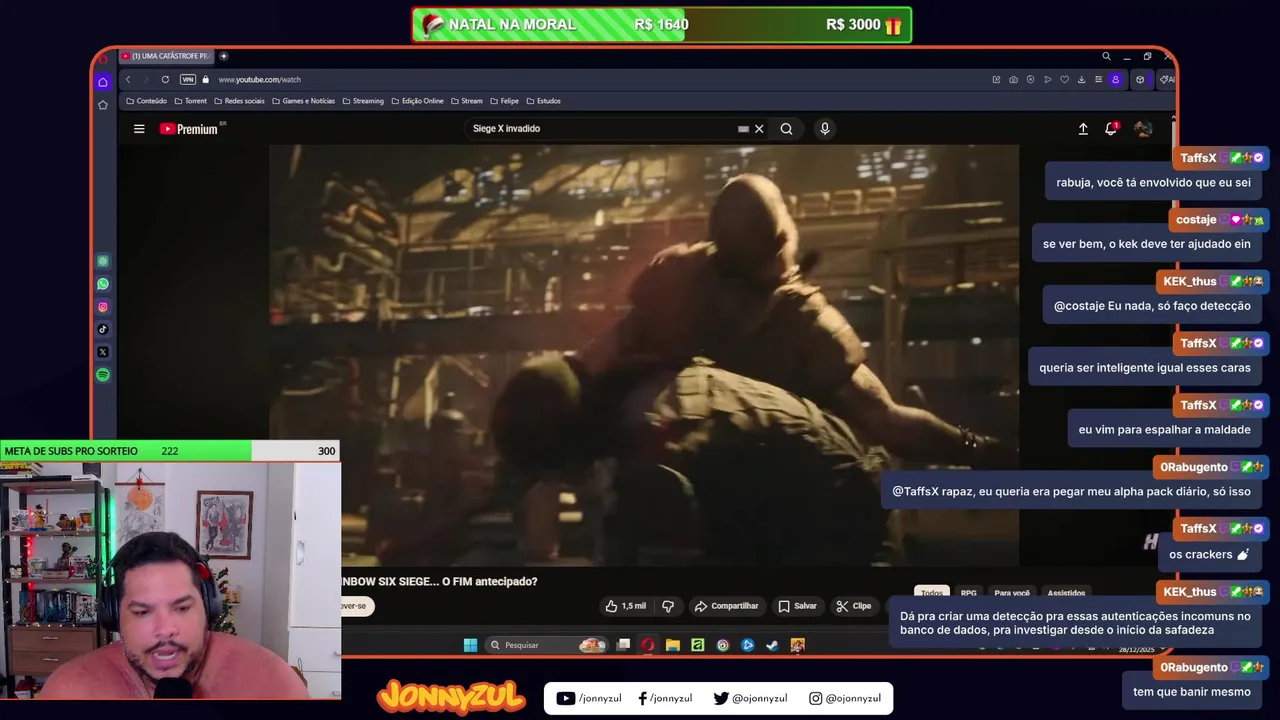Screen dimensions: 1280x720
Task: Open the Streaming bookmarks folder
Action: (x=363, y=101)
